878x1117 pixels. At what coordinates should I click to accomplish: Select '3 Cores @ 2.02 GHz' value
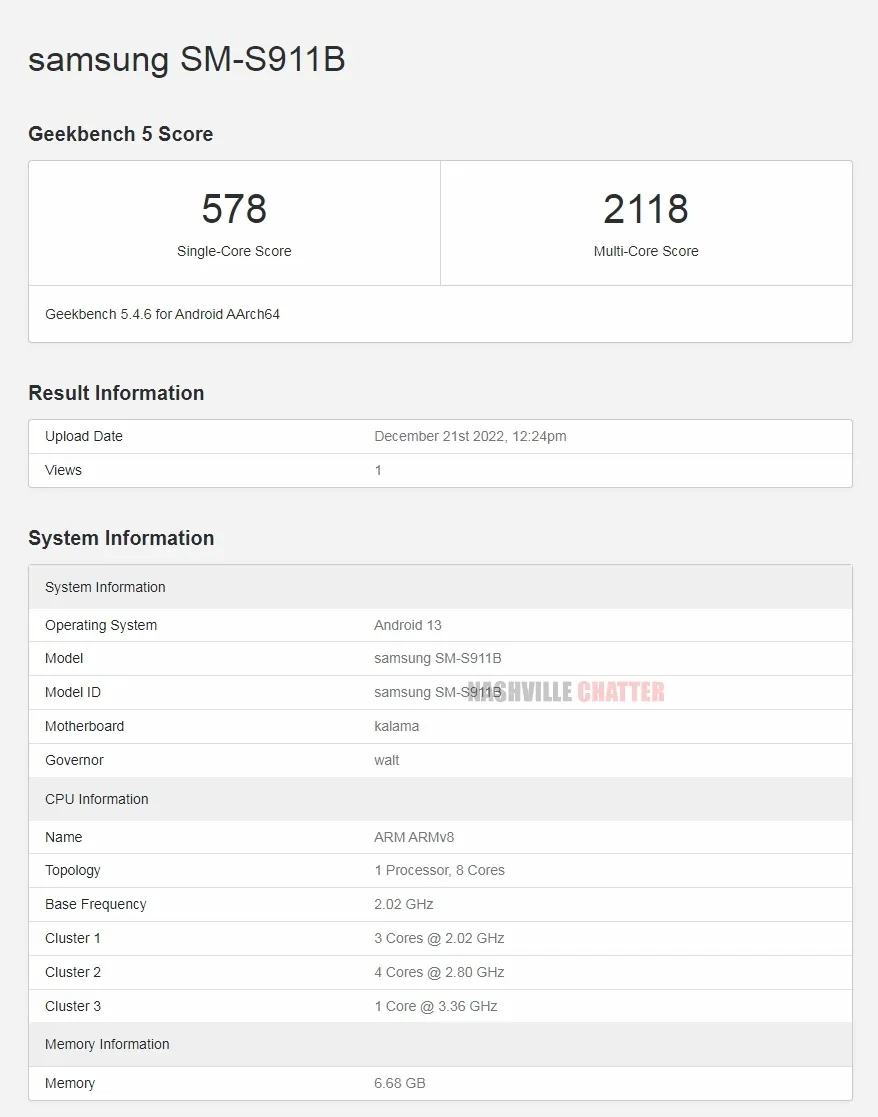439,938
